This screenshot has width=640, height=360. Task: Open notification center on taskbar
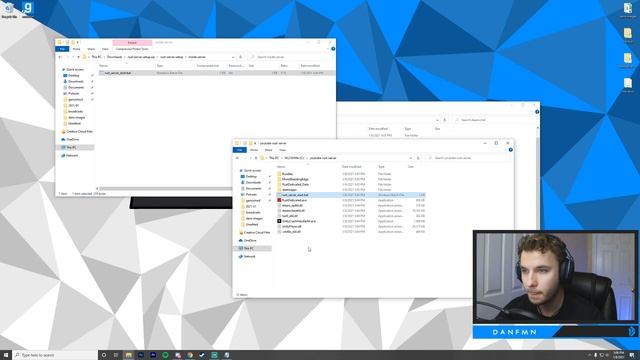pyautogui.click(x=632, y=355)
